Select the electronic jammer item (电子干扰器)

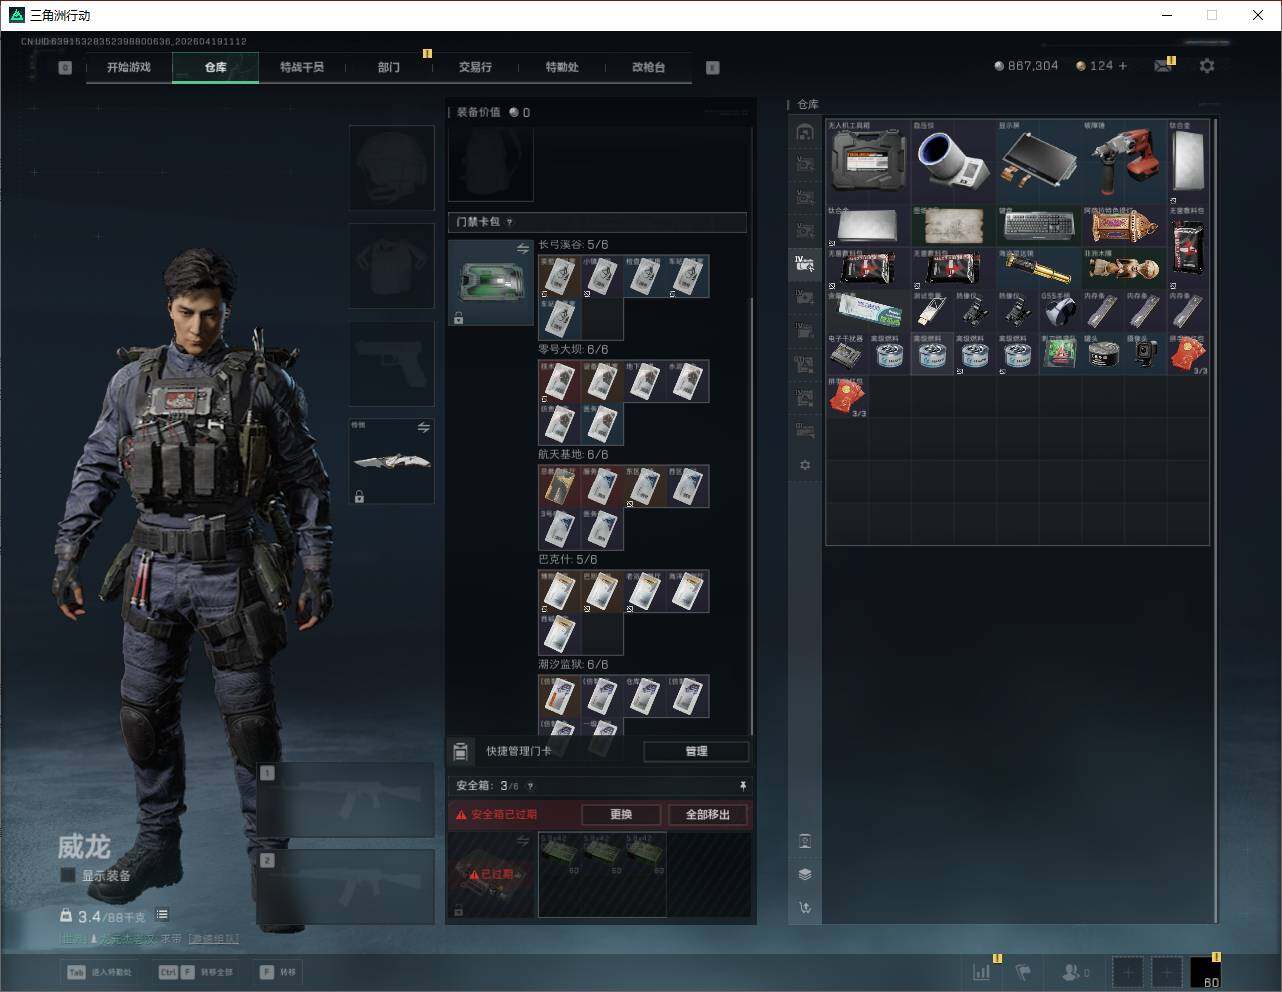coord(847,353)
